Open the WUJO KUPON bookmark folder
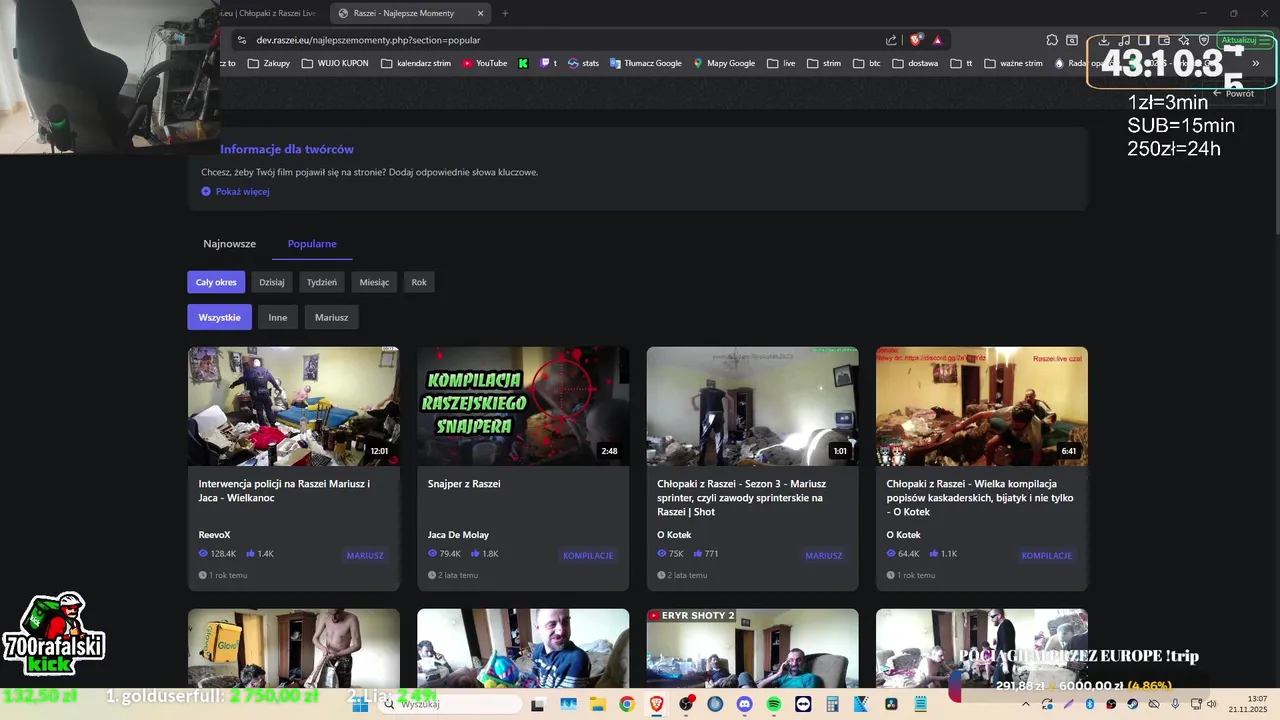Viewport: 1280px width, 720px height. 334,63
